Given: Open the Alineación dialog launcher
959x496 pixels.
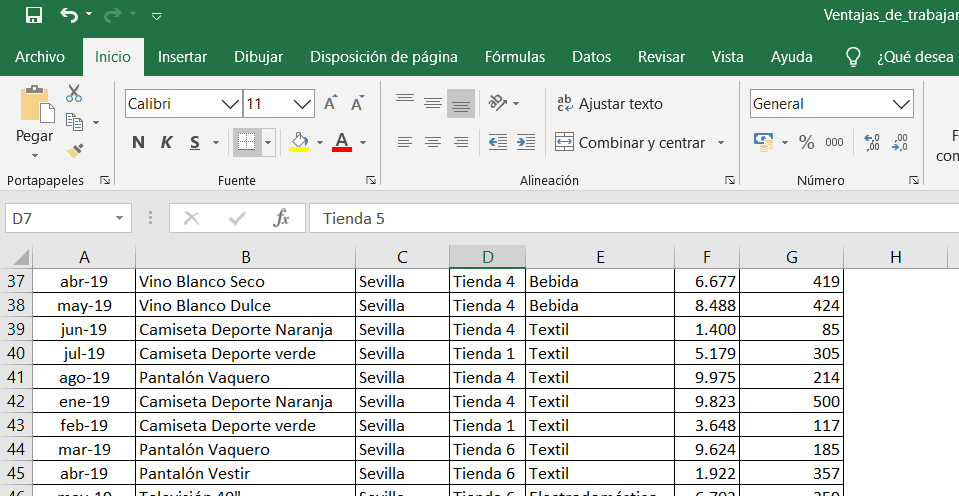Looking at the screenshot, I should (x=730, y=180).
